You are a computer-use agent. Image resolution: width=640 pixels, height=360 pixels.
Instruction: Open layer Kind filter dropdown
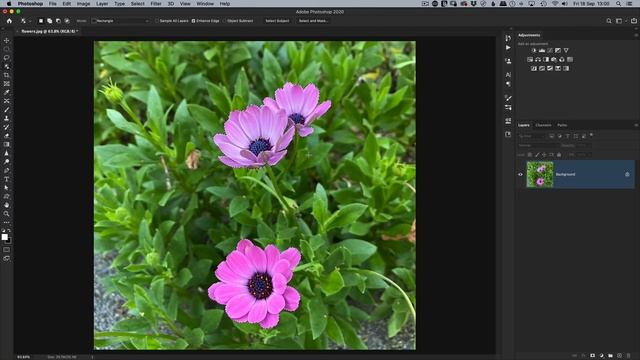(532, 136)
